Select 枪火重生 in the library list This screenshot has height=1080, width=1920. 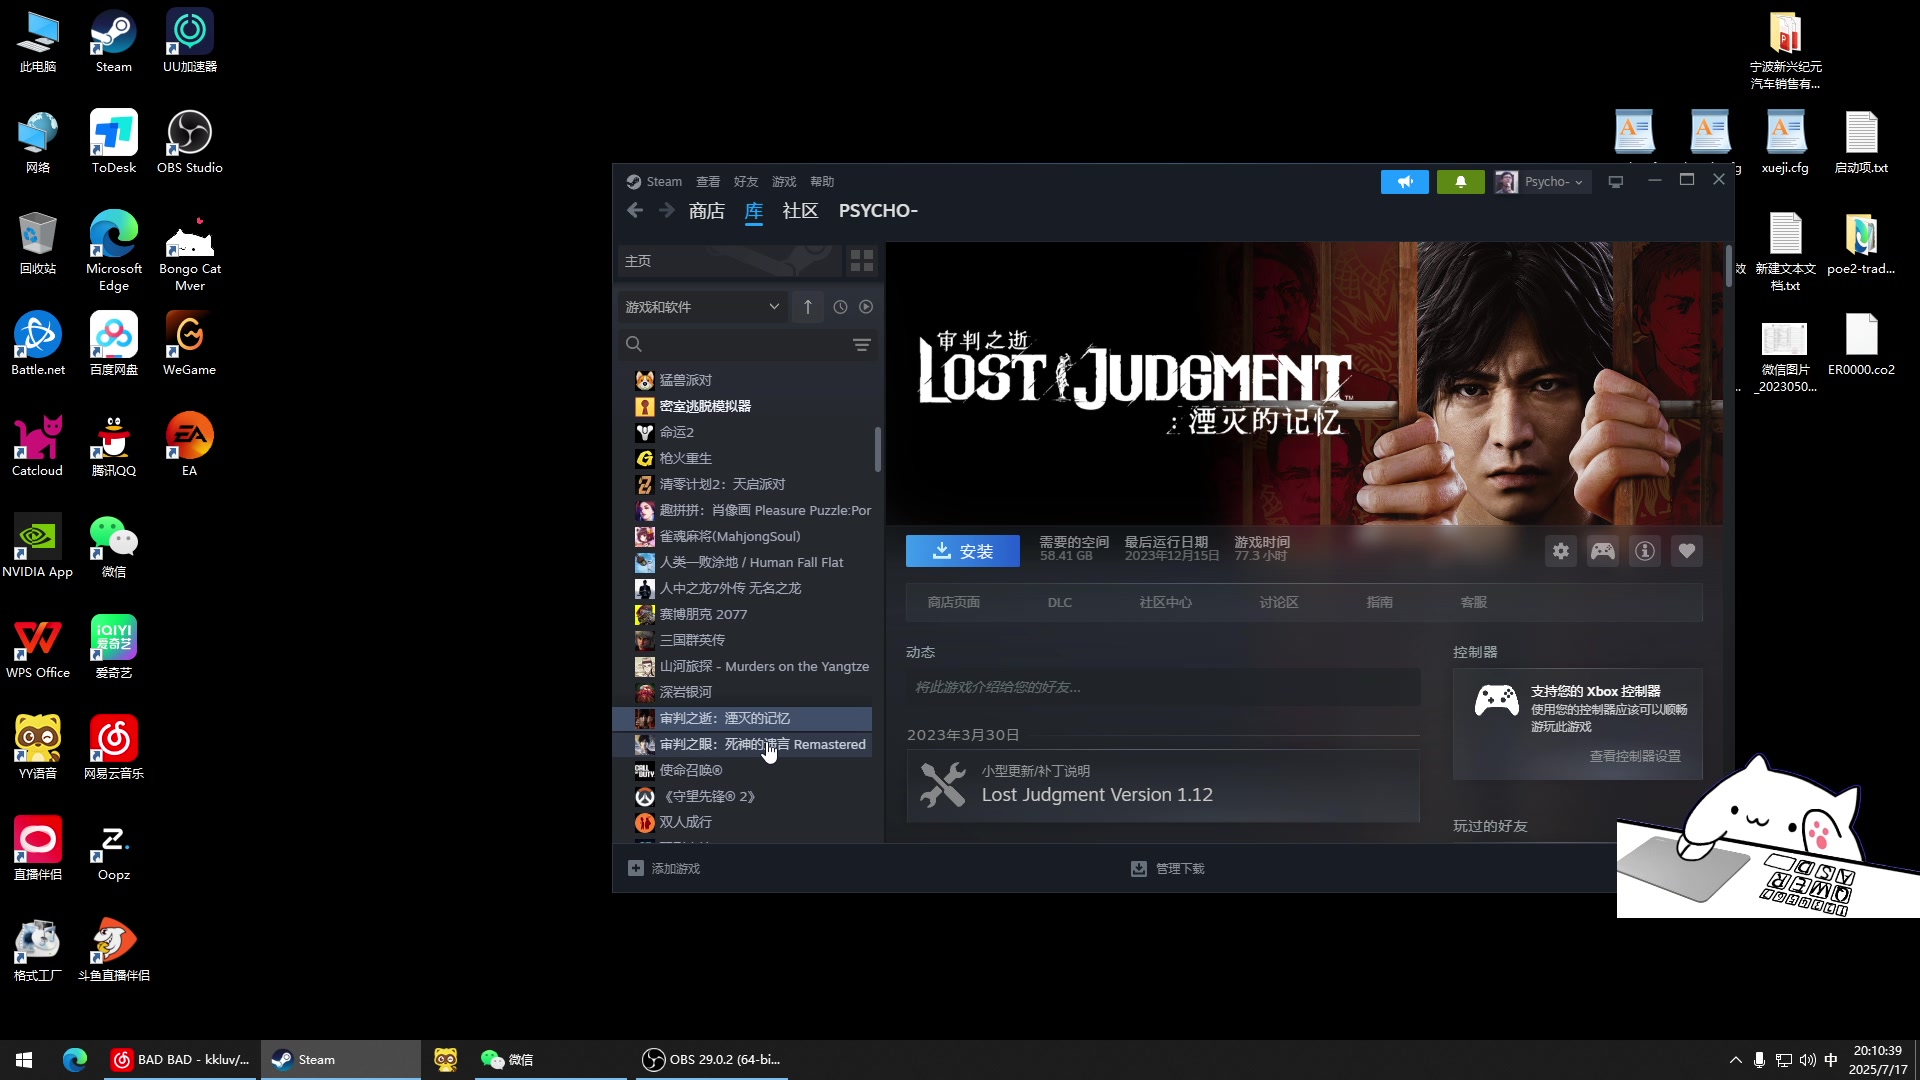coord(742,458)
